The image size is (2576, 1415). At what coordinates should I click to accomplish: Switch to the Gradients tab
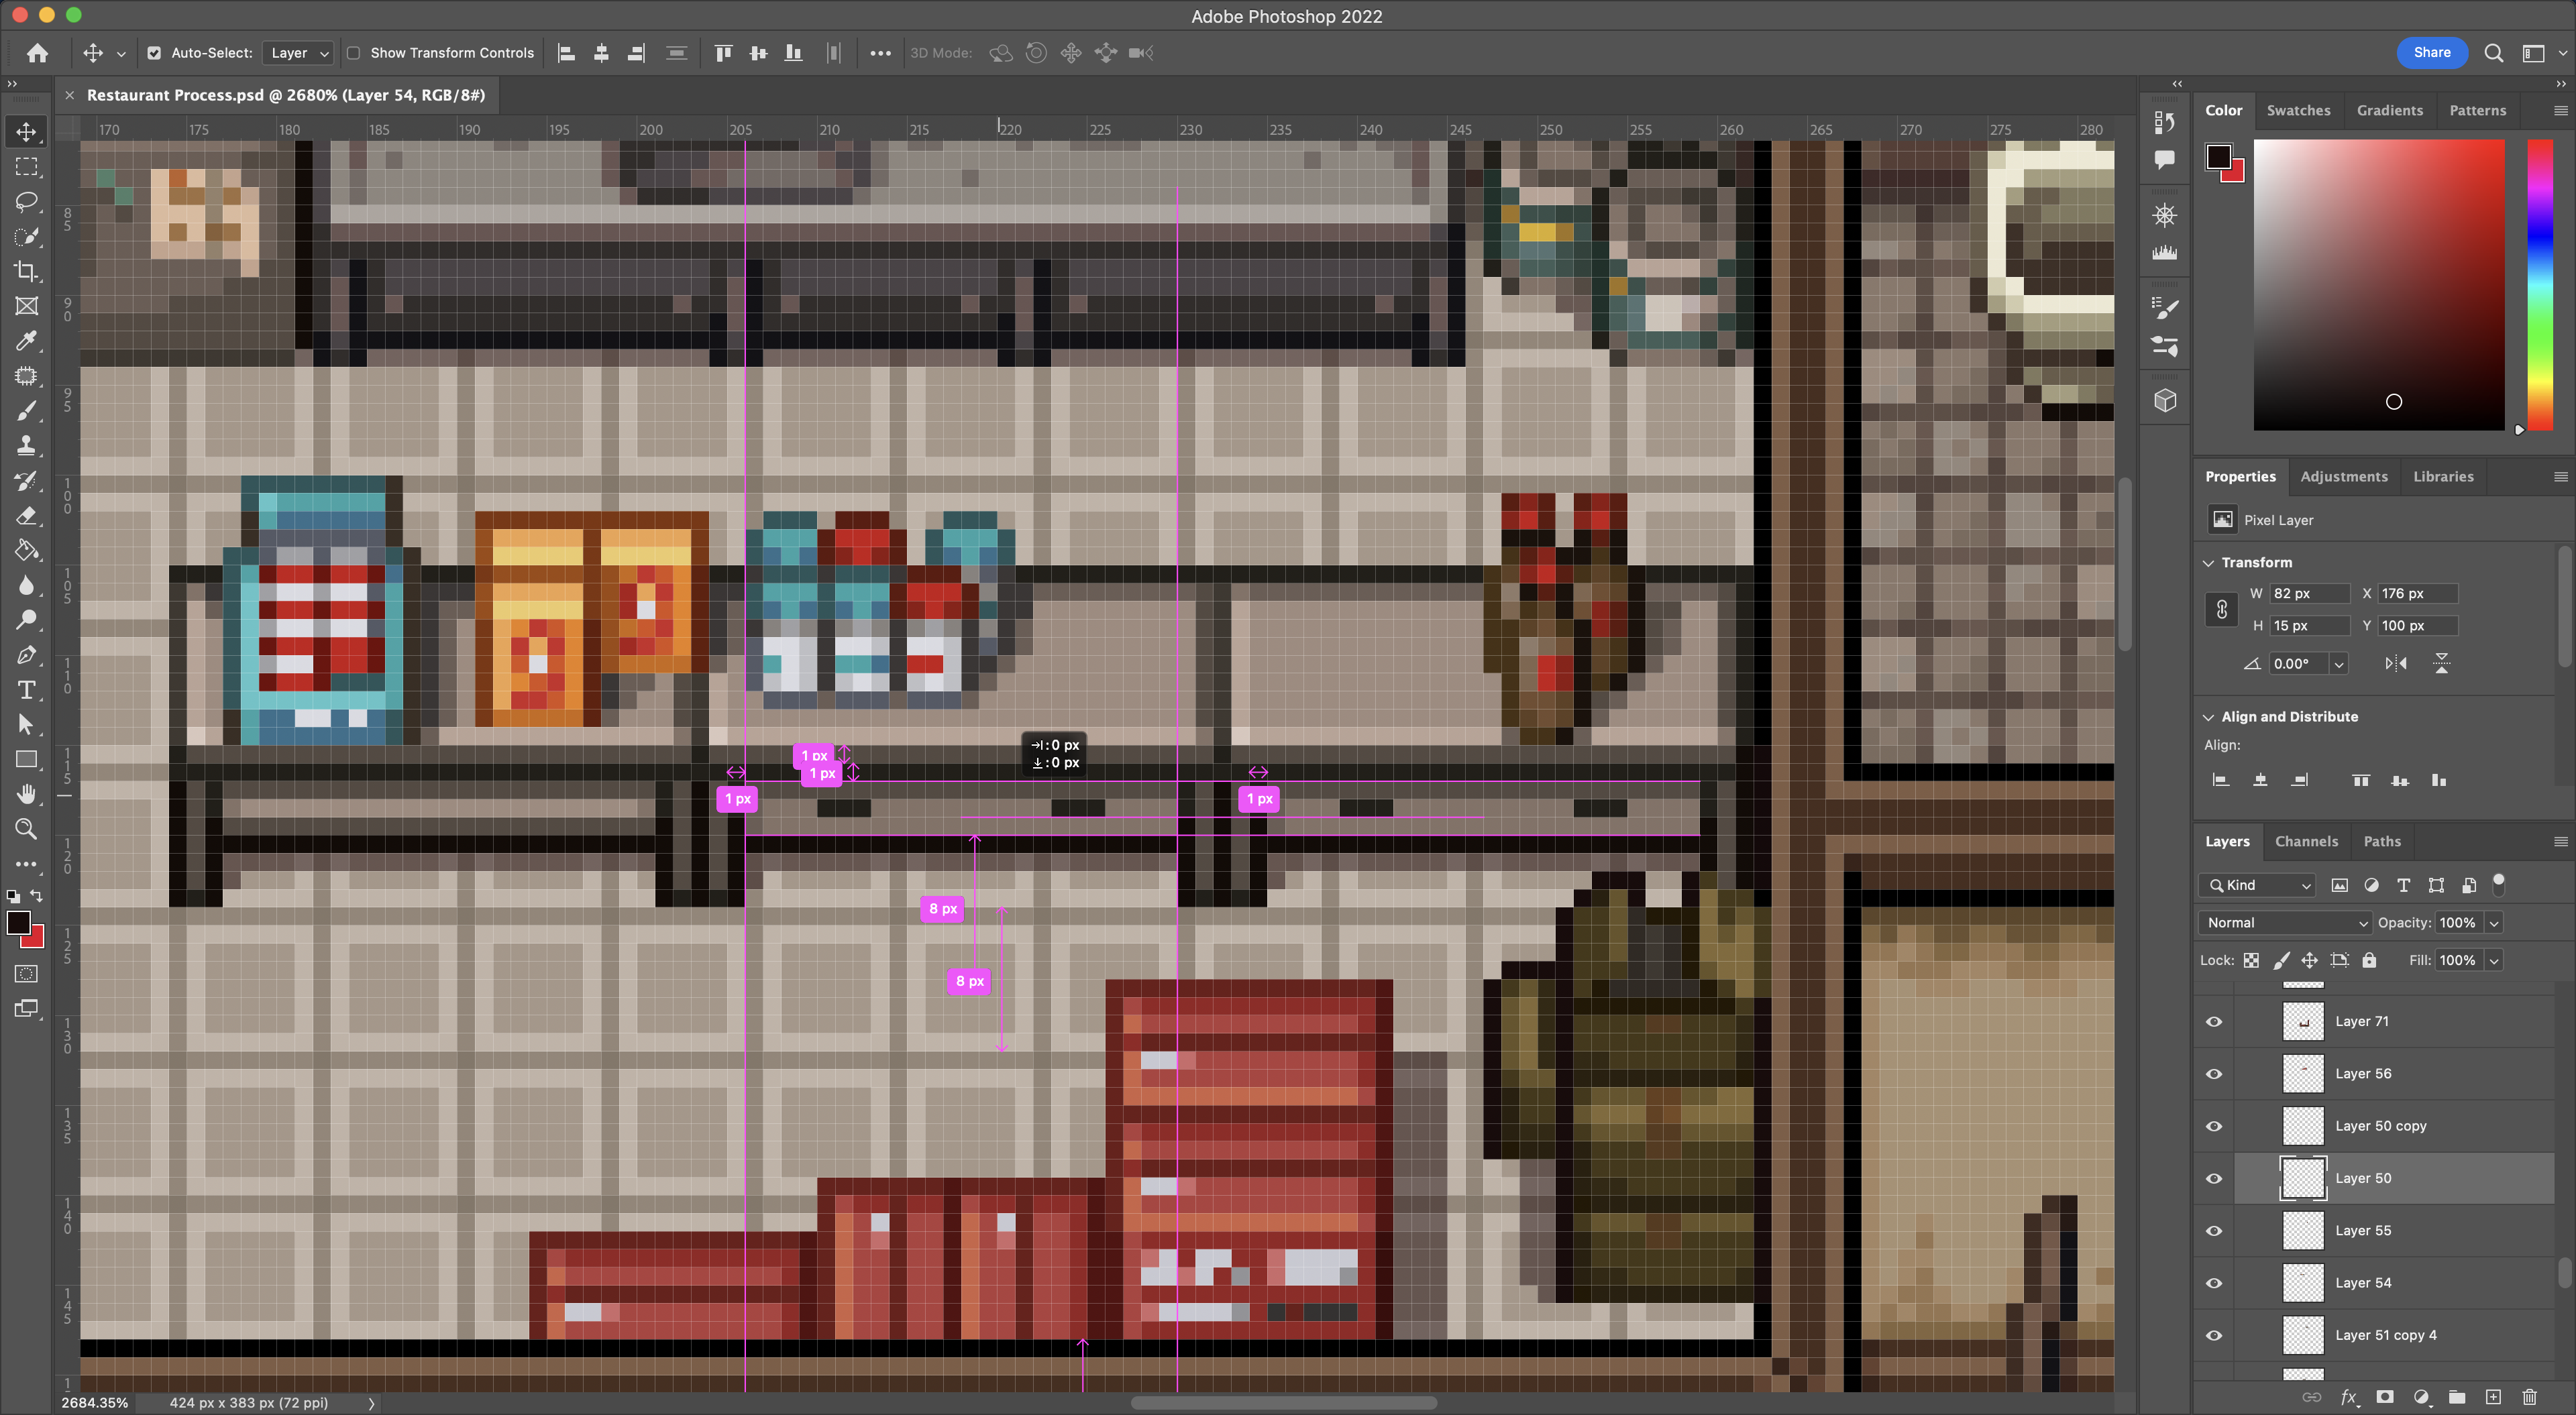(2389, 110)
